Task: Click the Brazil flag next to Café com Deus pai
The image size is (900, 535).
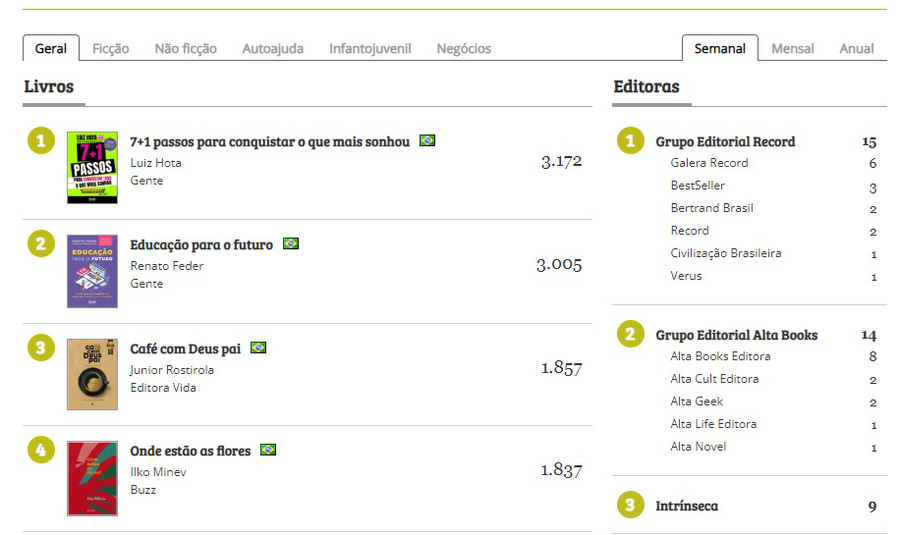Action: pos(258,348)
